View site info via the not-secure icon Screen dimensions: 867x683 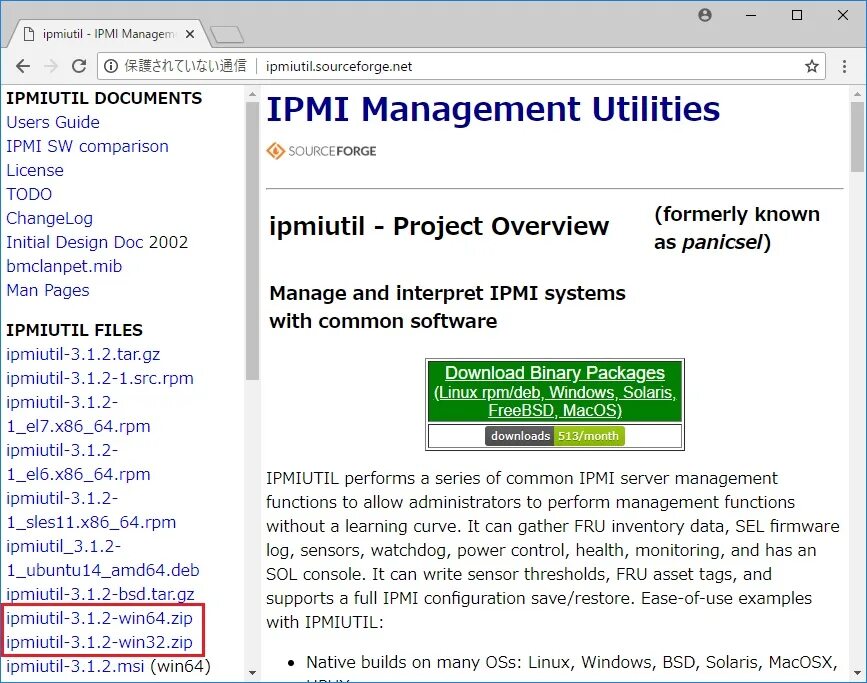pyautogui.click(x=111, y=66)
